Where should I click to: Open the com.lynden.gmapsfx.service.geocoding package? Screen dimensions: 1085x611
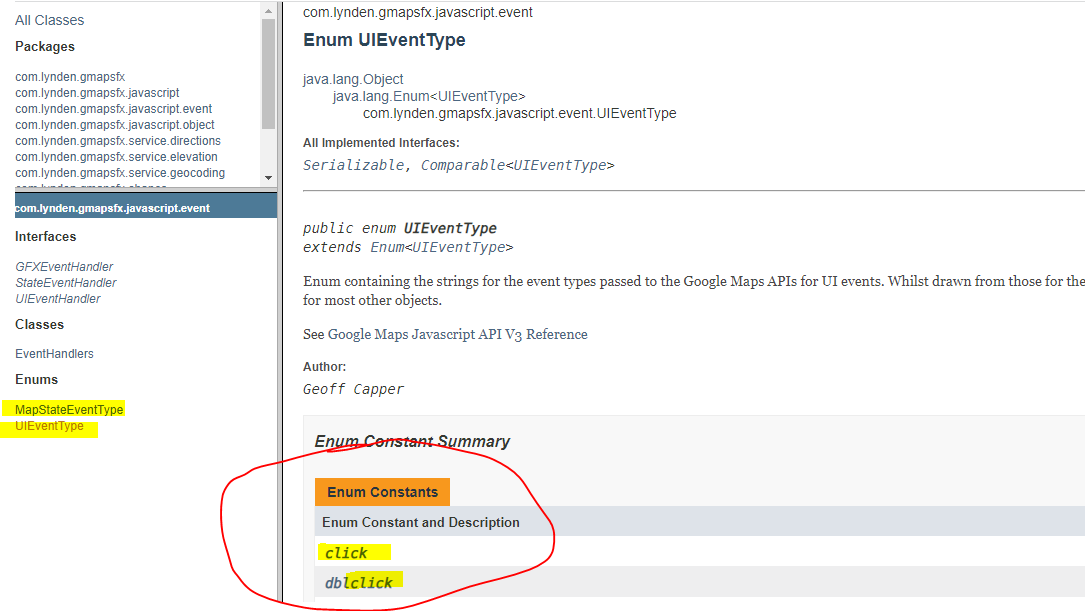tap(120, 173)
